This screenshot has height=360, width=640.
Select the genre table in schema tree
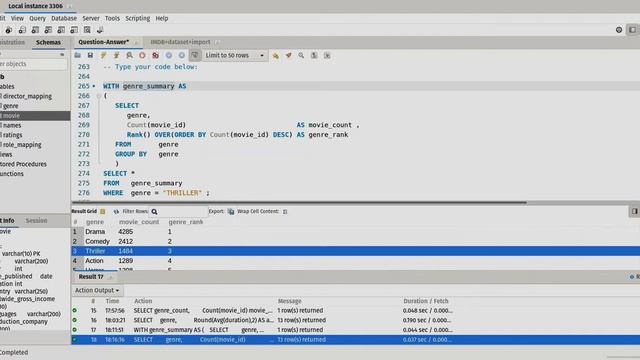[x=11, y=106]
